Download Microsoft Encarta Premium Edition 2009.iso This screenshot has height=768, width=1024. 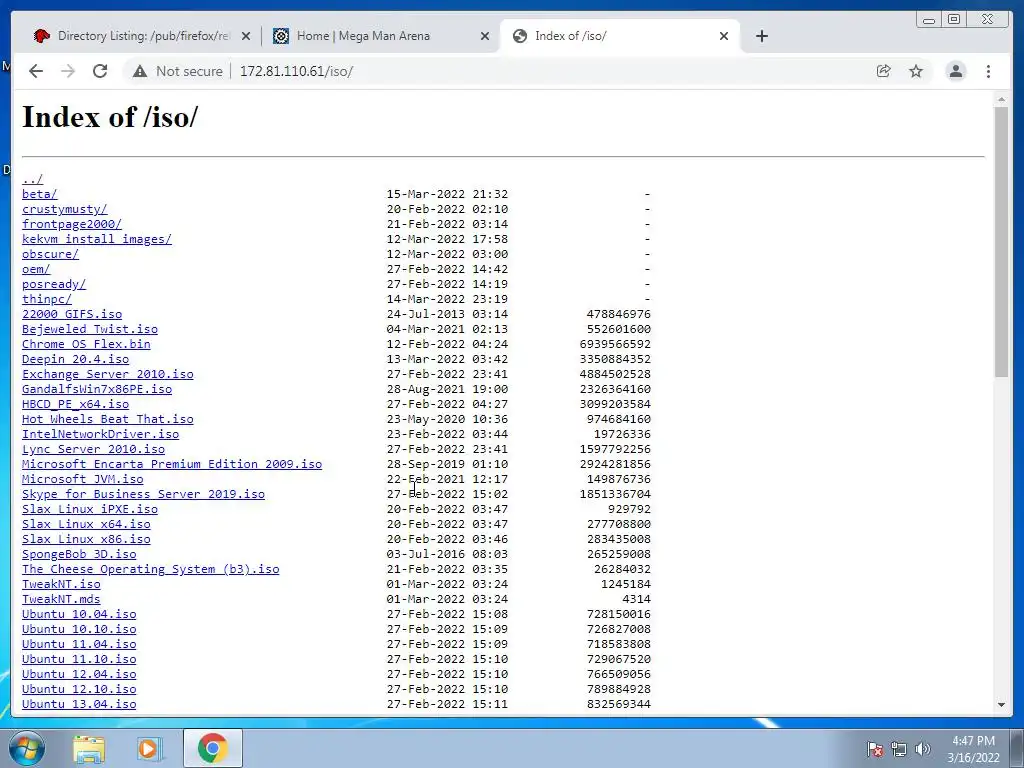pyautogui.click(x=172, y=464)
